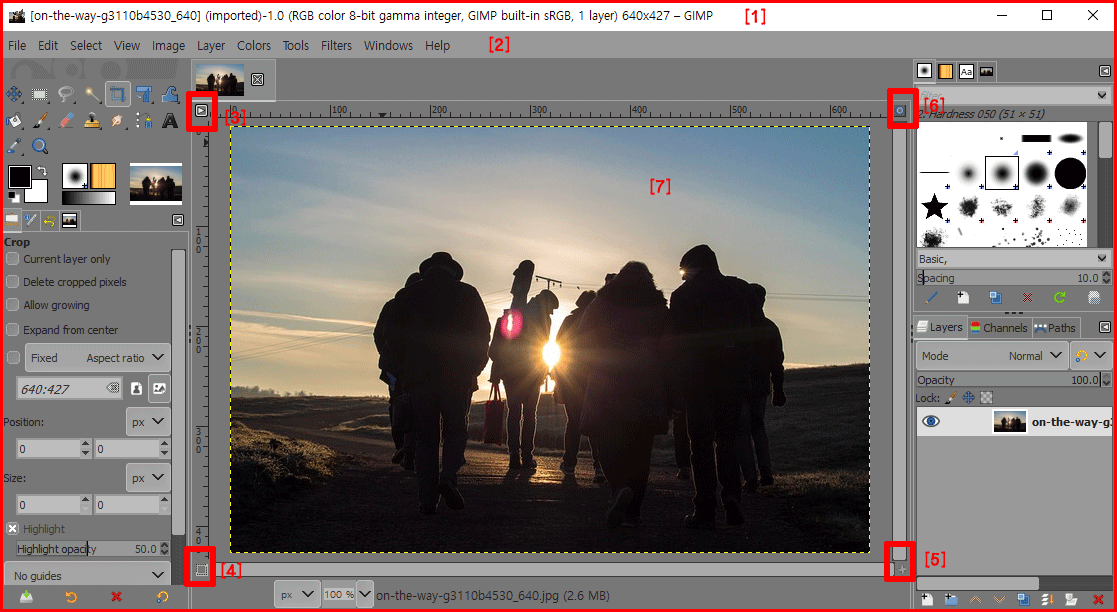
Task: Toggle zoom image when window size changes
Action: click(x=900, y=110)
